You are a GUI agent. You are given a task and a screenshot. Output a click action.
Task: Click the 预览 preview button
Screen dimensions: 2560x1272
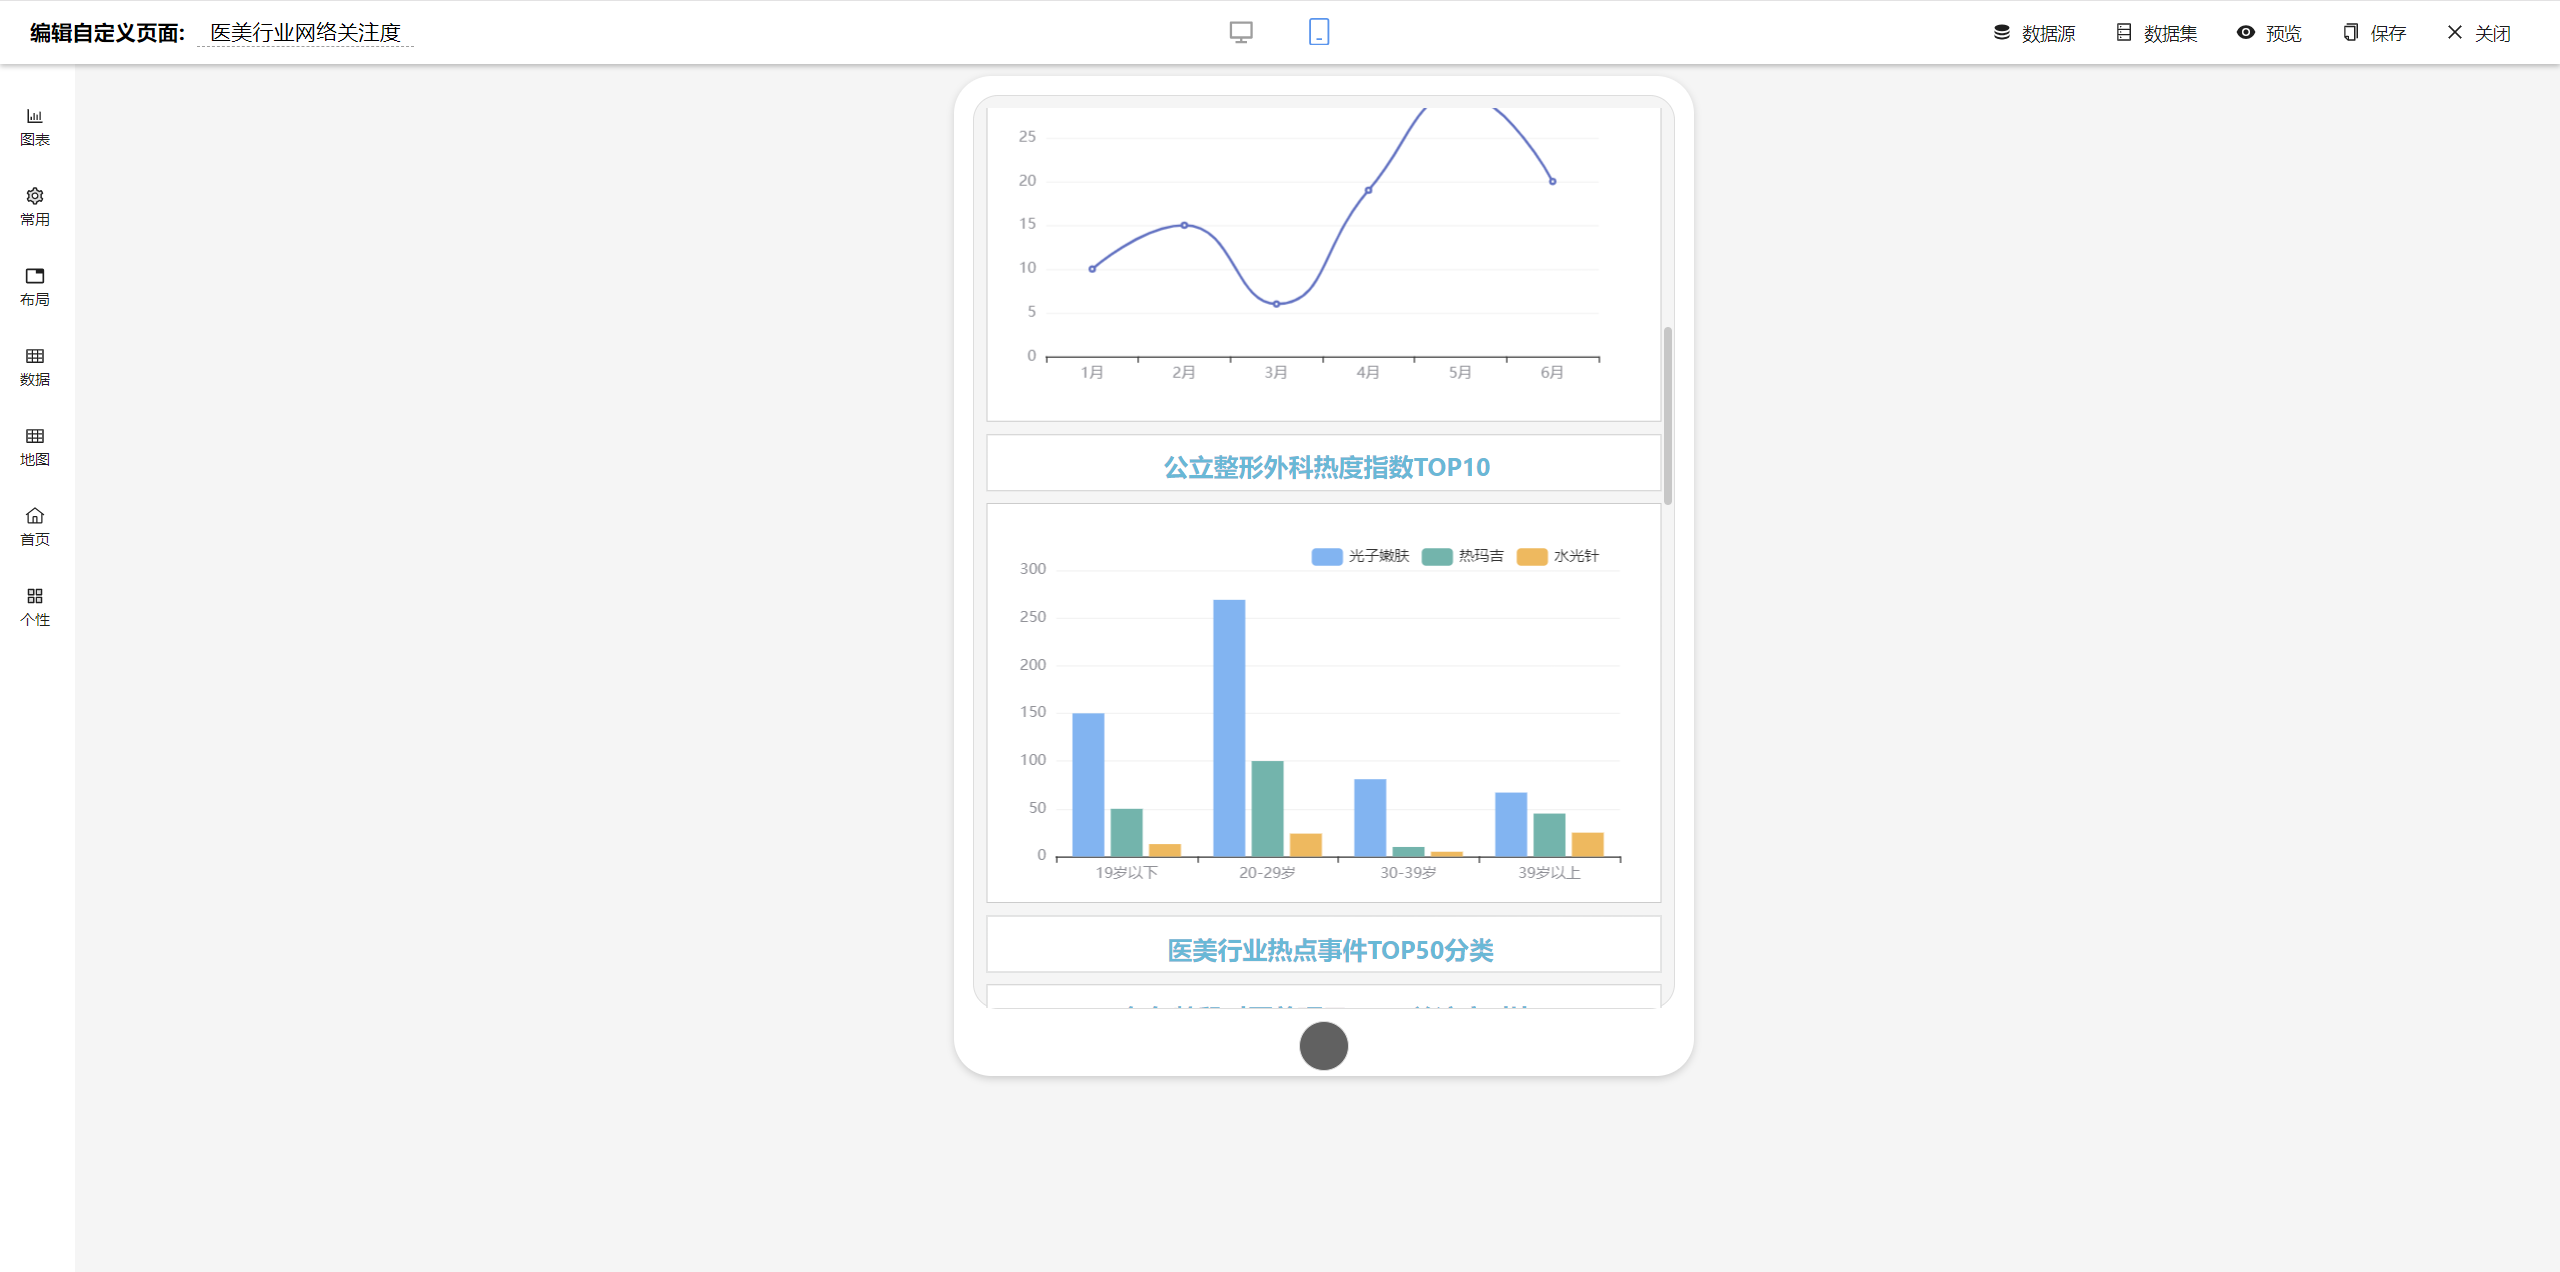click(x=2269, y=33)
